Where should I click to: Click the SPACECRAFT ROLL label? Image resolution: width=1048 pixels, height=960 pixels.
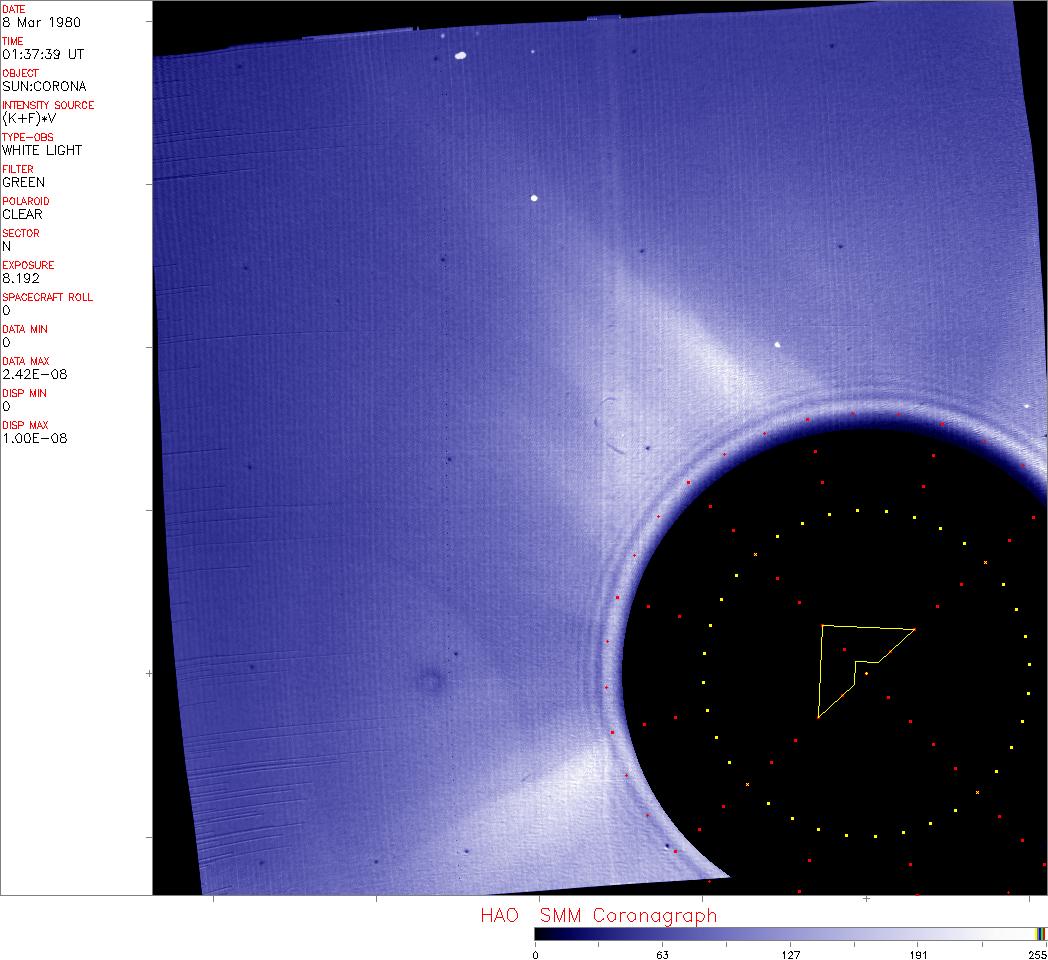pyautogui.click(x=48, y=297)
